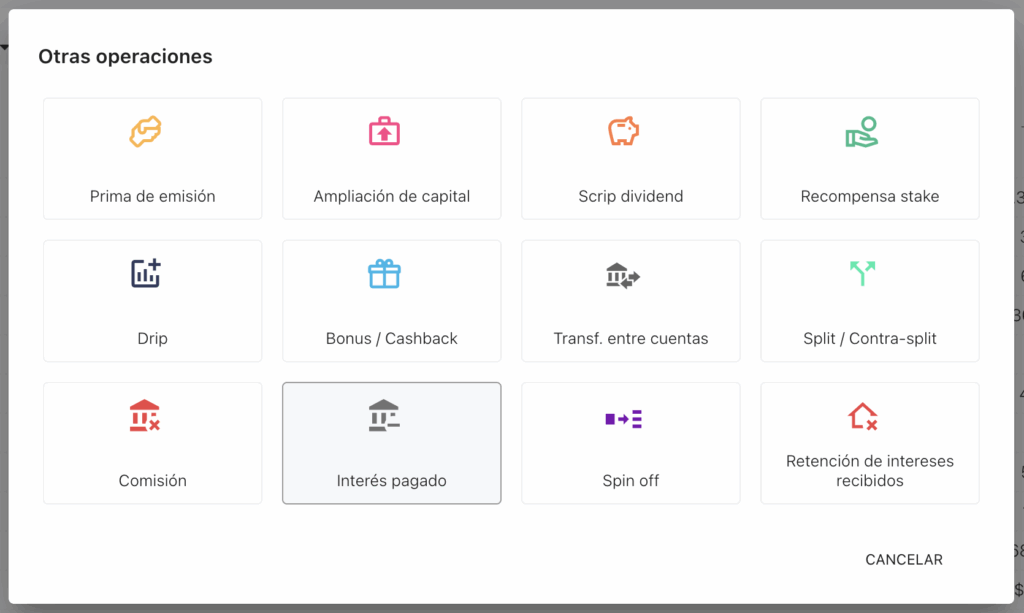Click the bank transfer arrows icon
Viewport: 1024px width, 613px height.
(x=623, y=275)
